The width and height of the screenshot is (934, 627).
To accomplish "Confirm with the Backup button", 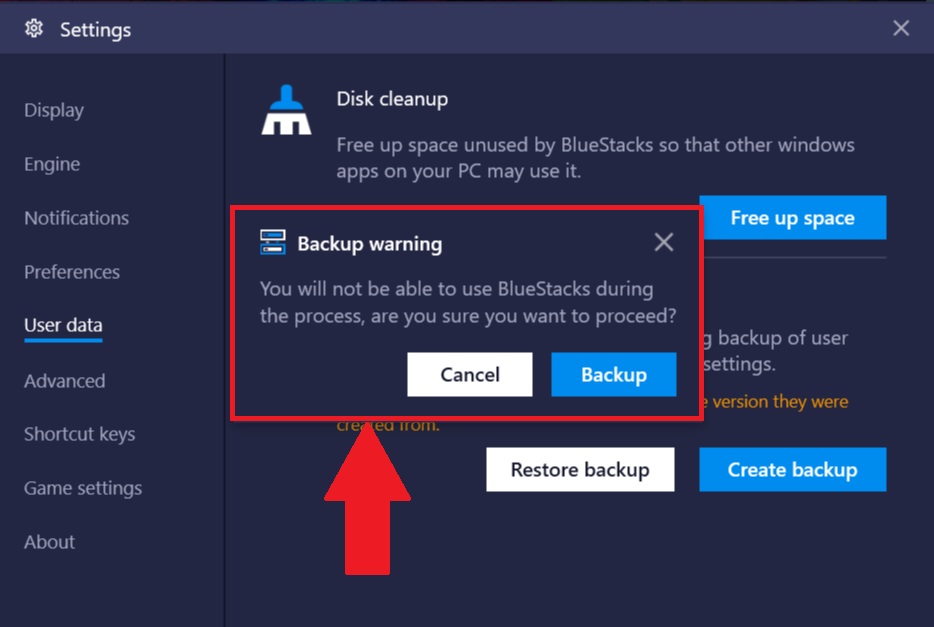I will (x=614, y=375).
